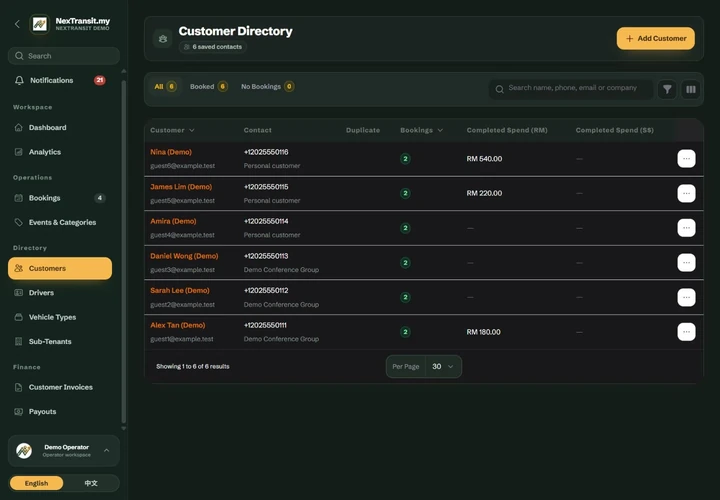The image size is (720, 500).
Task: Select the Booked tab
Action: point(208,86)
